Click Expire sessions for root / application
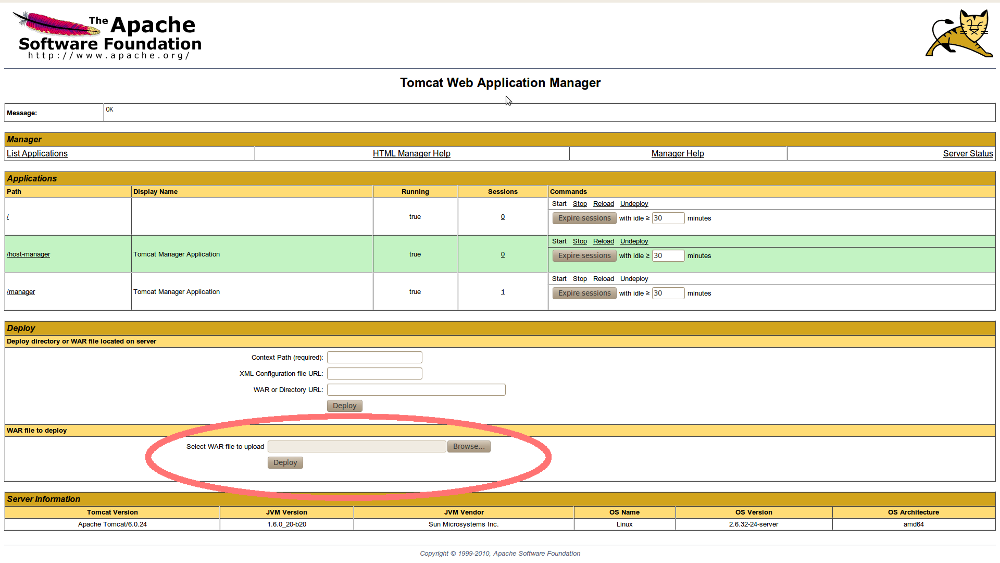This screenshot has width=1000, height=563. (x=584, y=218)
